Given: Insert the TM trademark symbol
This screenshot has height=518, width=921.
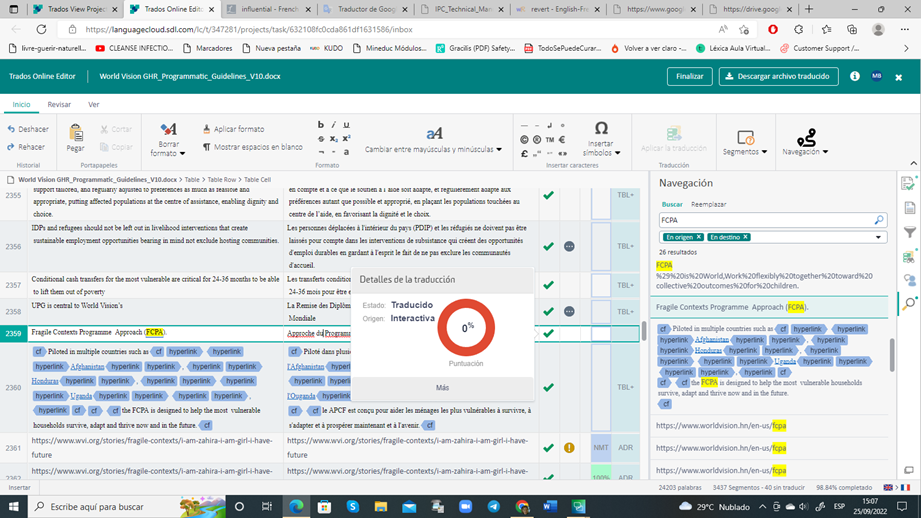Looking at the screenshot, I should point(550,140).
